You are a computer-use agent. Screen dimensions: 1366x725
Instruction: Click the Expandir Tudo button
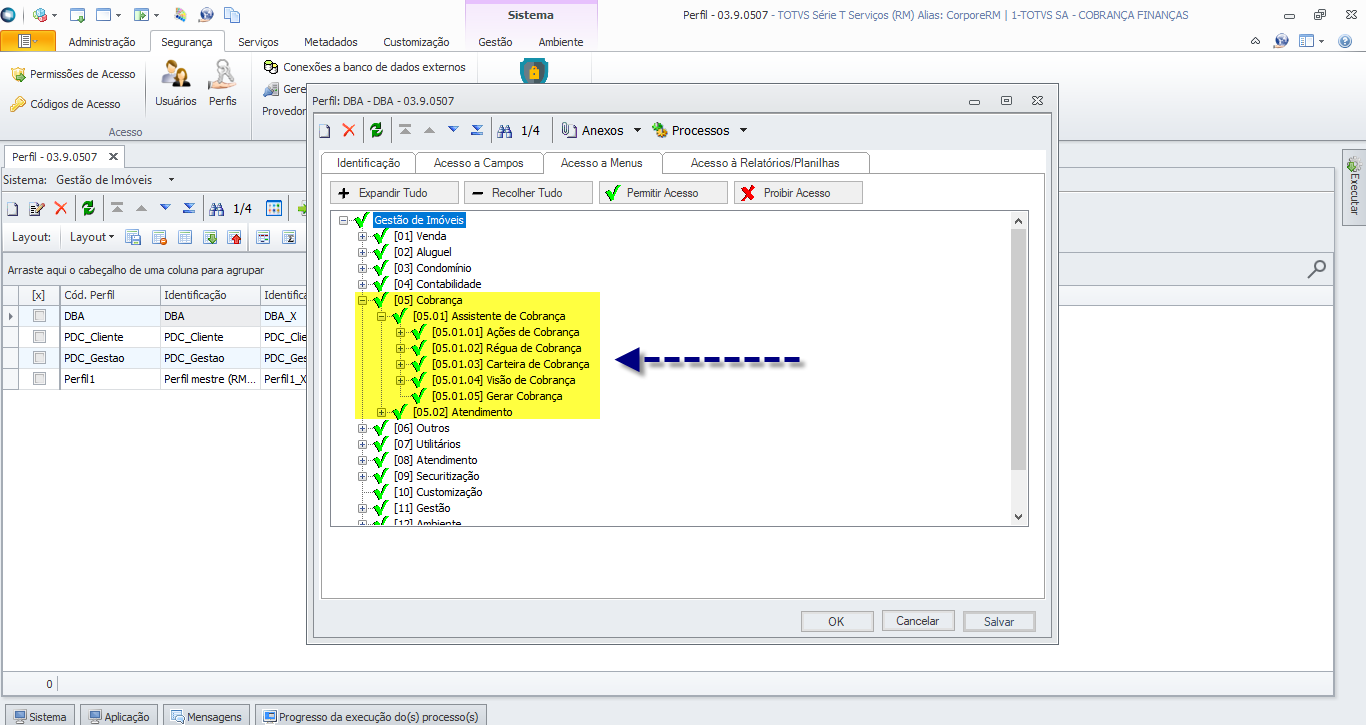point(394,193)
